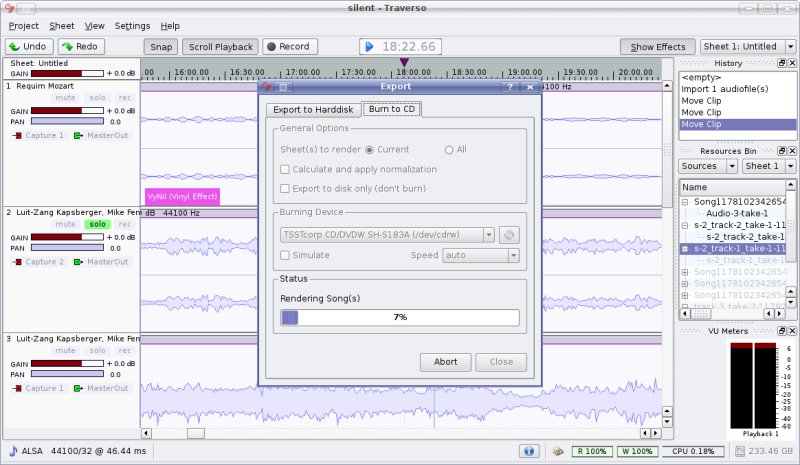This screenshot has width=800, height=465.
Task: Mute the Requim Mozart track
Action: 65,97
